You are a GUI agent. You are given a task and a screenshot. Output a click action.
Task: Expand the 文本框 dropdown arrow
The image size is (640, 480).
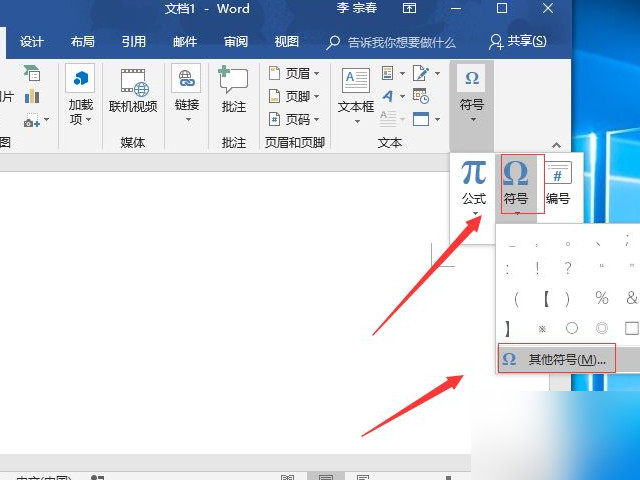[x=357, y=121]
